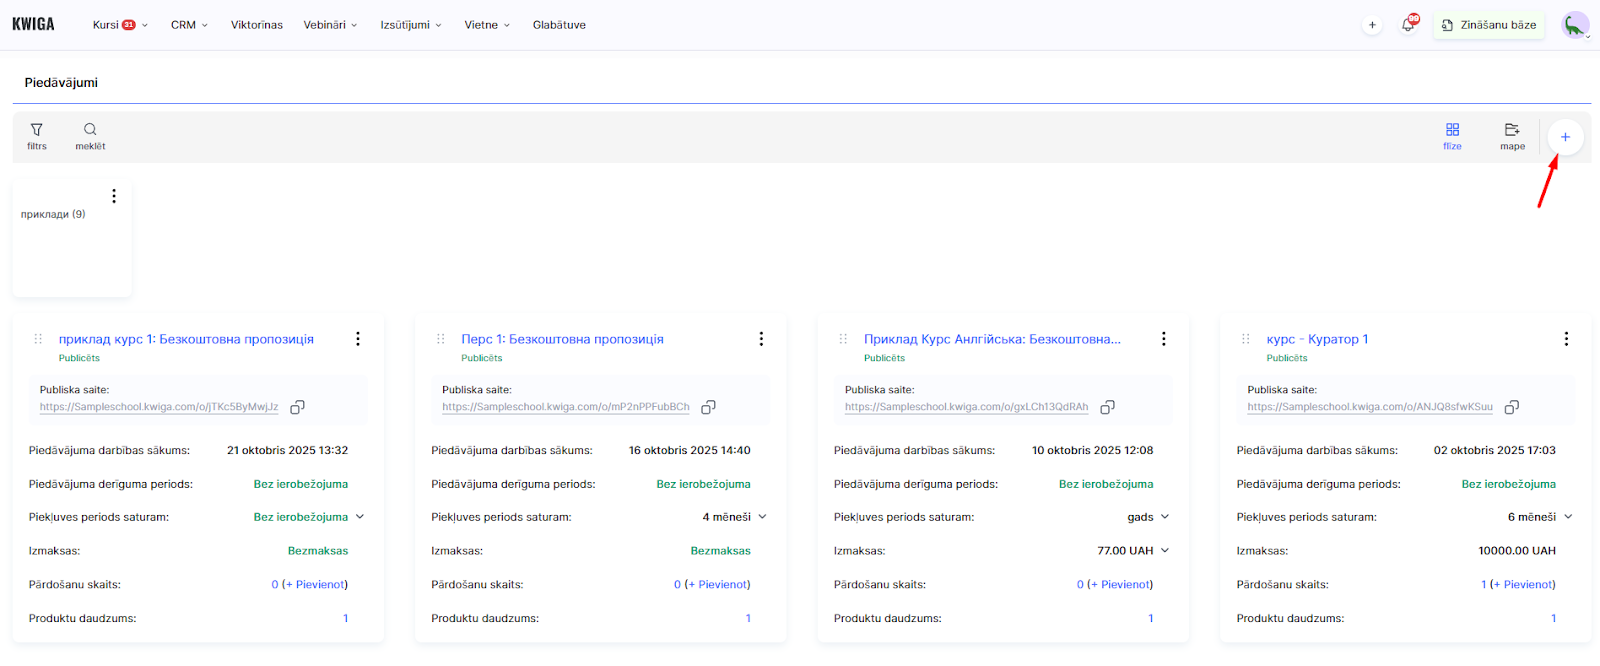Open the filtrs filter tool
This screenshot has height=666, width=1600.
(37, 136)
